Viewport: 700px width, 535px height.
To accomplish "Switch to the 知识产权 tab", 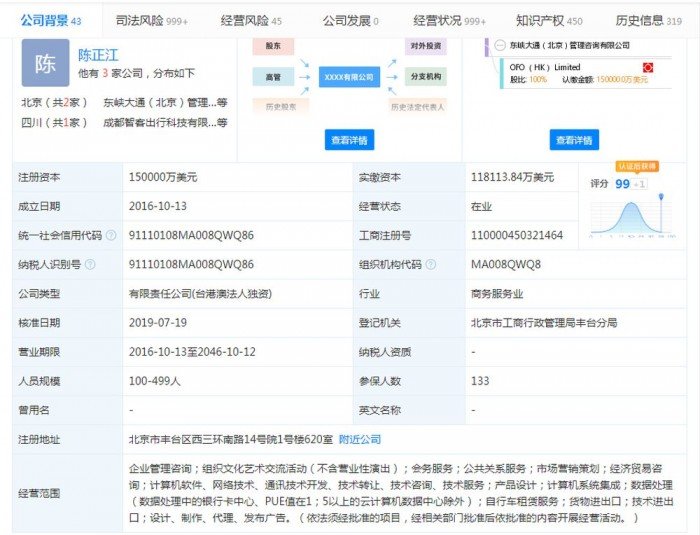I will [549, 21].
